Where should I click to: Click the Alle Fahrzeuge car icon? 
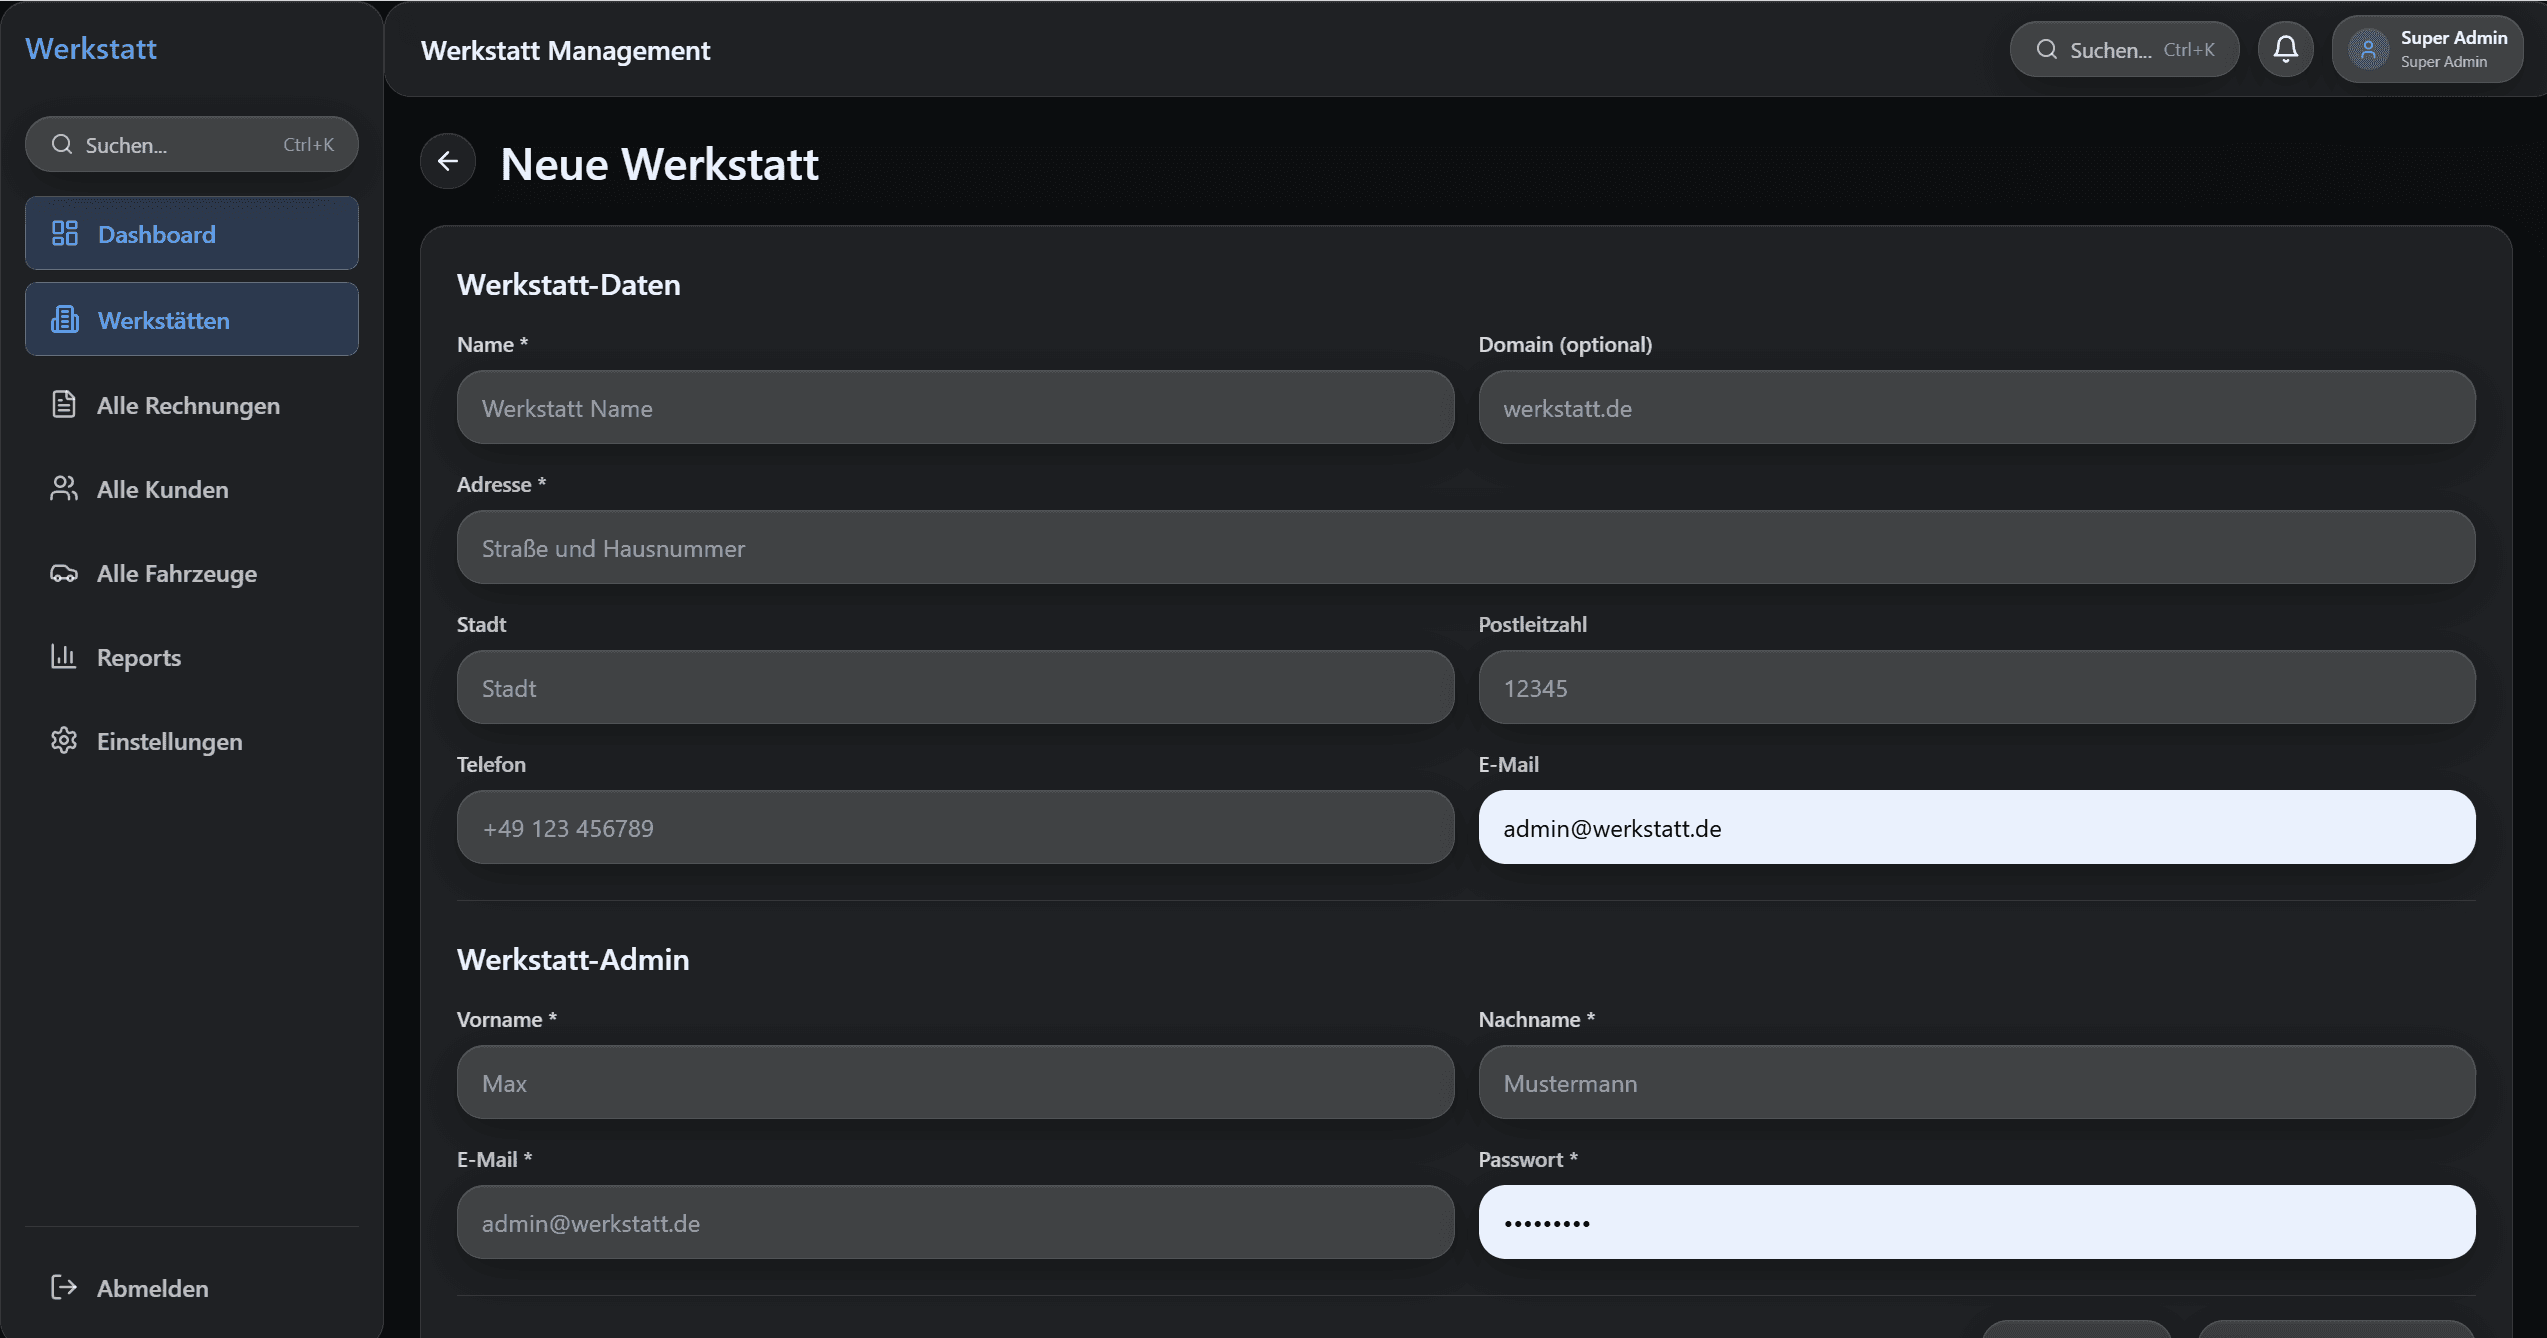(x=64, y=573)
